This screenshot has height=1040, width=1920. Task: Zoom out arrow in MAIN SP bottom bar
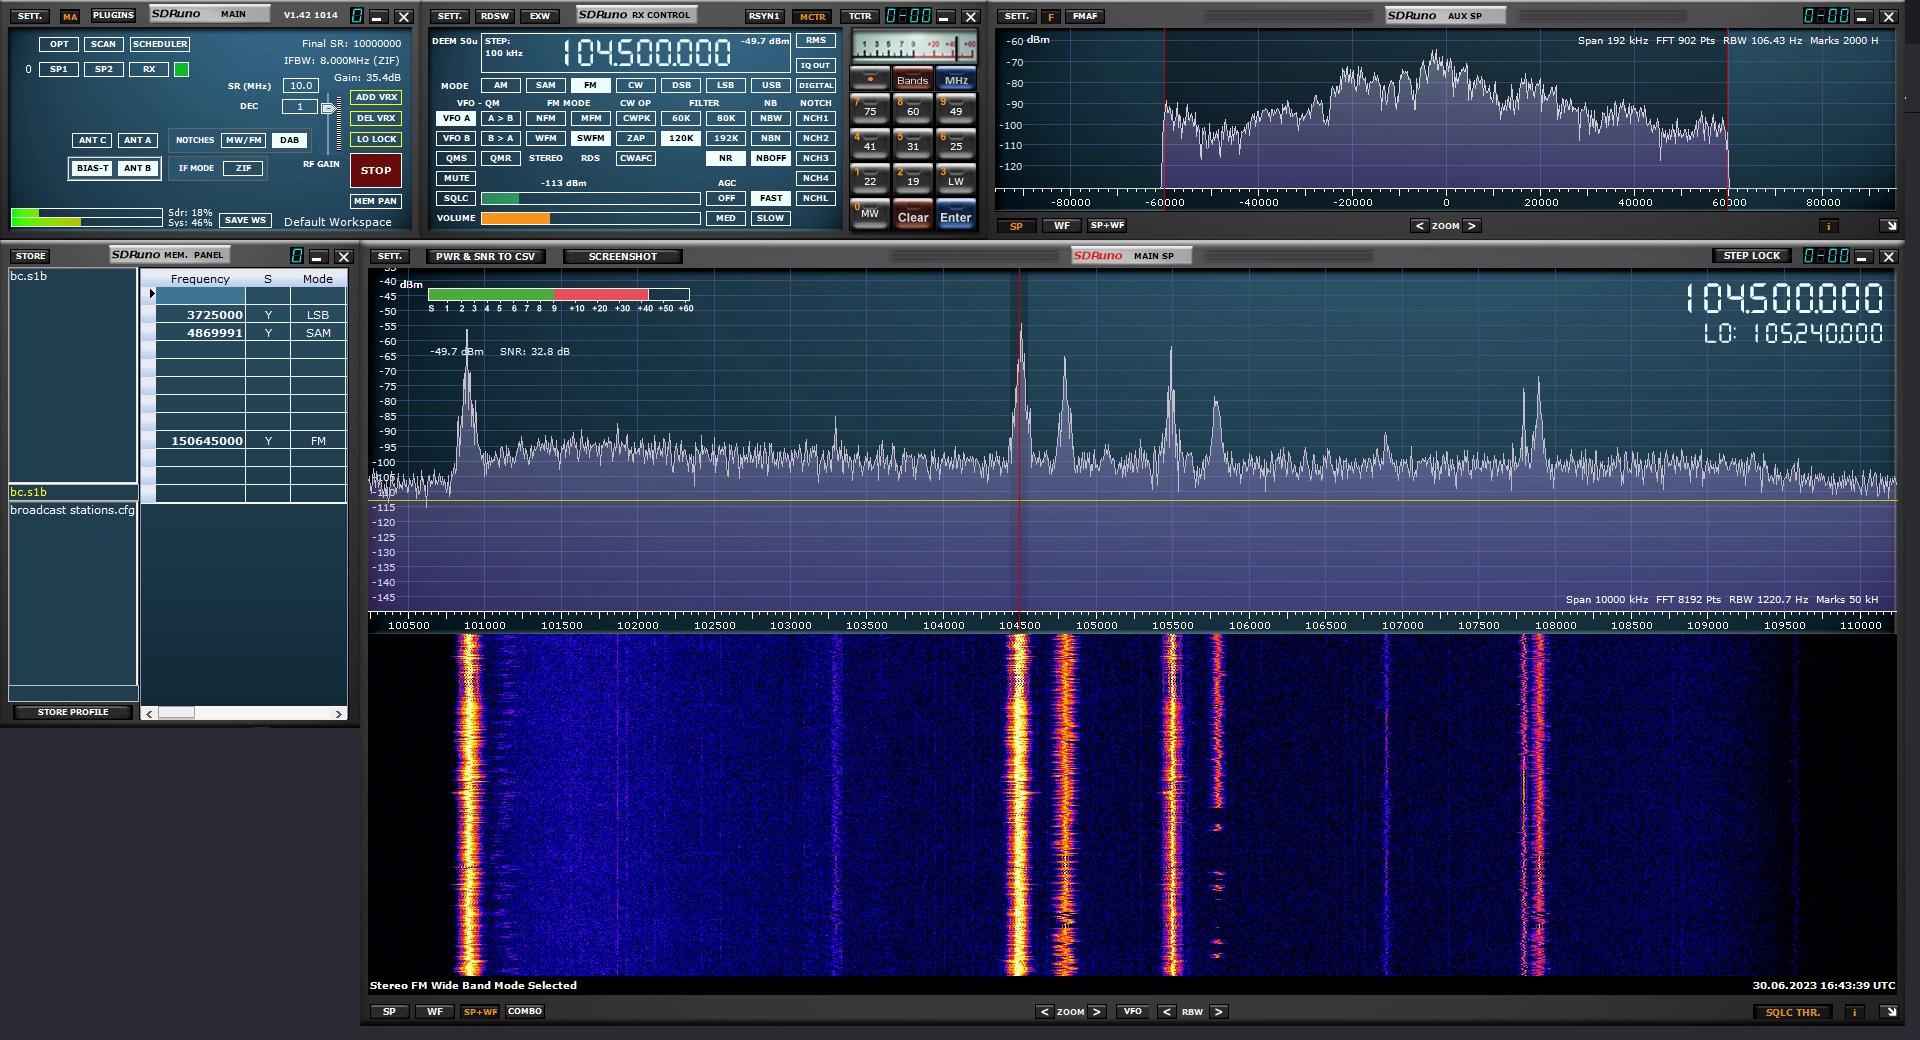1045,1012
